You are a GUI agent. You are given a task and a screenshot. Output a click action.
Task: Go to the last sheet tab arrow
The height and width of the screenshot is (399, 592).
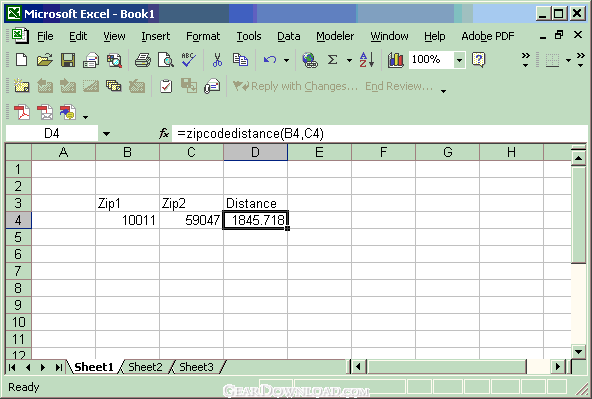pyautogui.click(x=59, y=367)
